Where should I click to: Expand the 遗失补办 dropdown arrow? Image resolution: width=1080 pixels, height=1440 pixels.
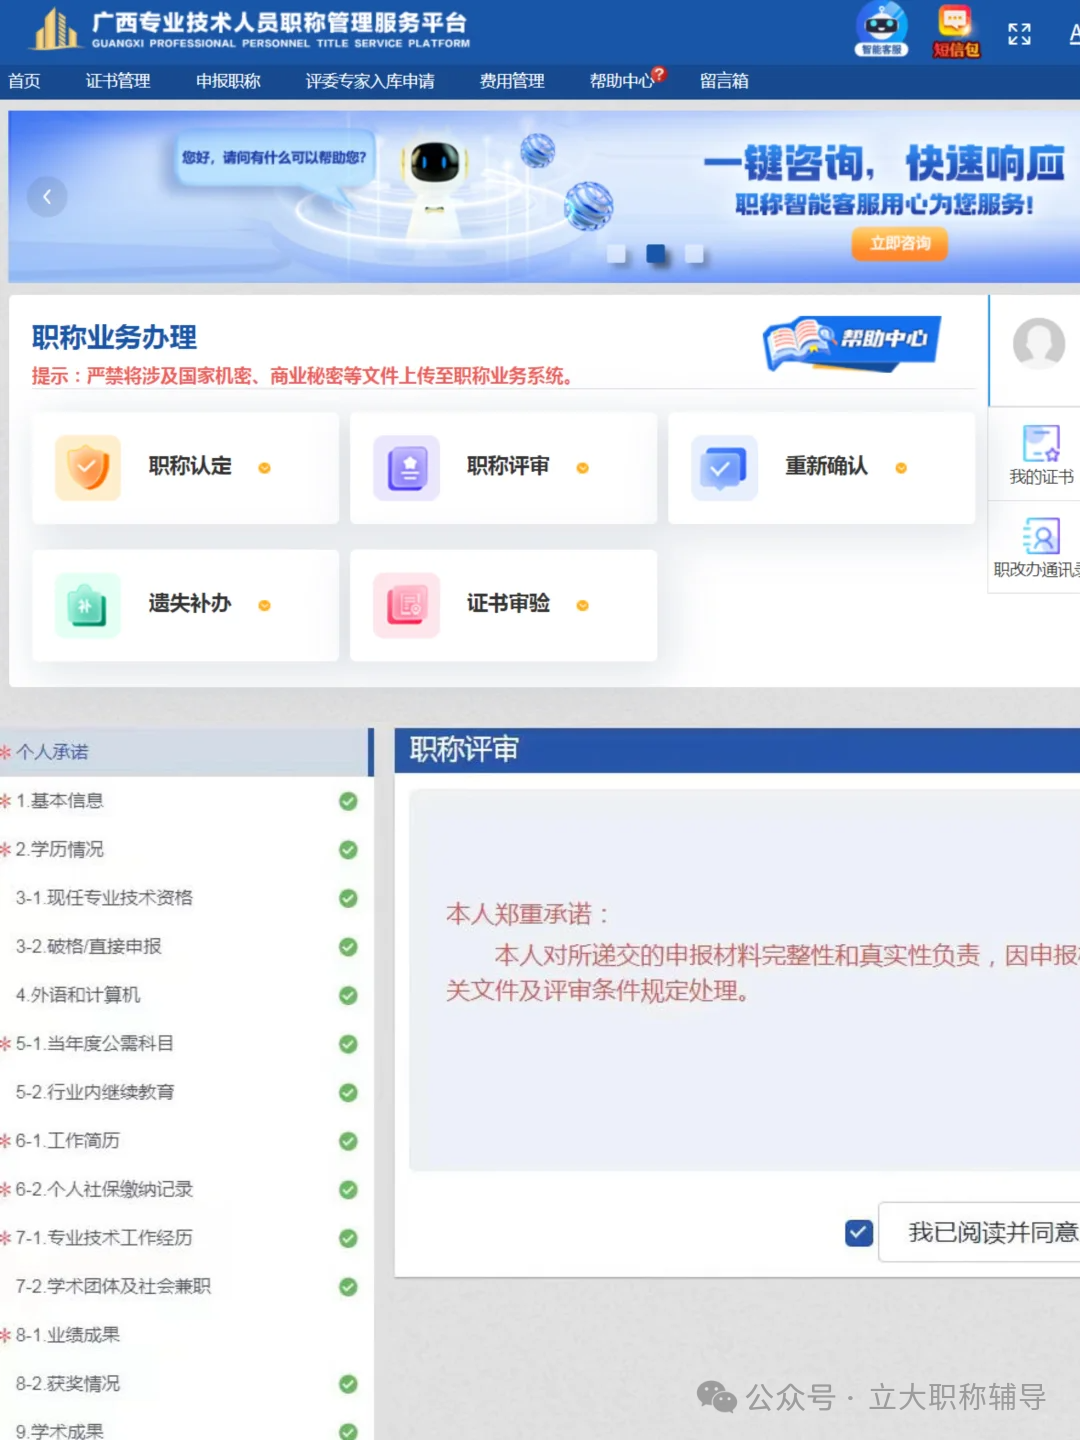pos(263,606)
